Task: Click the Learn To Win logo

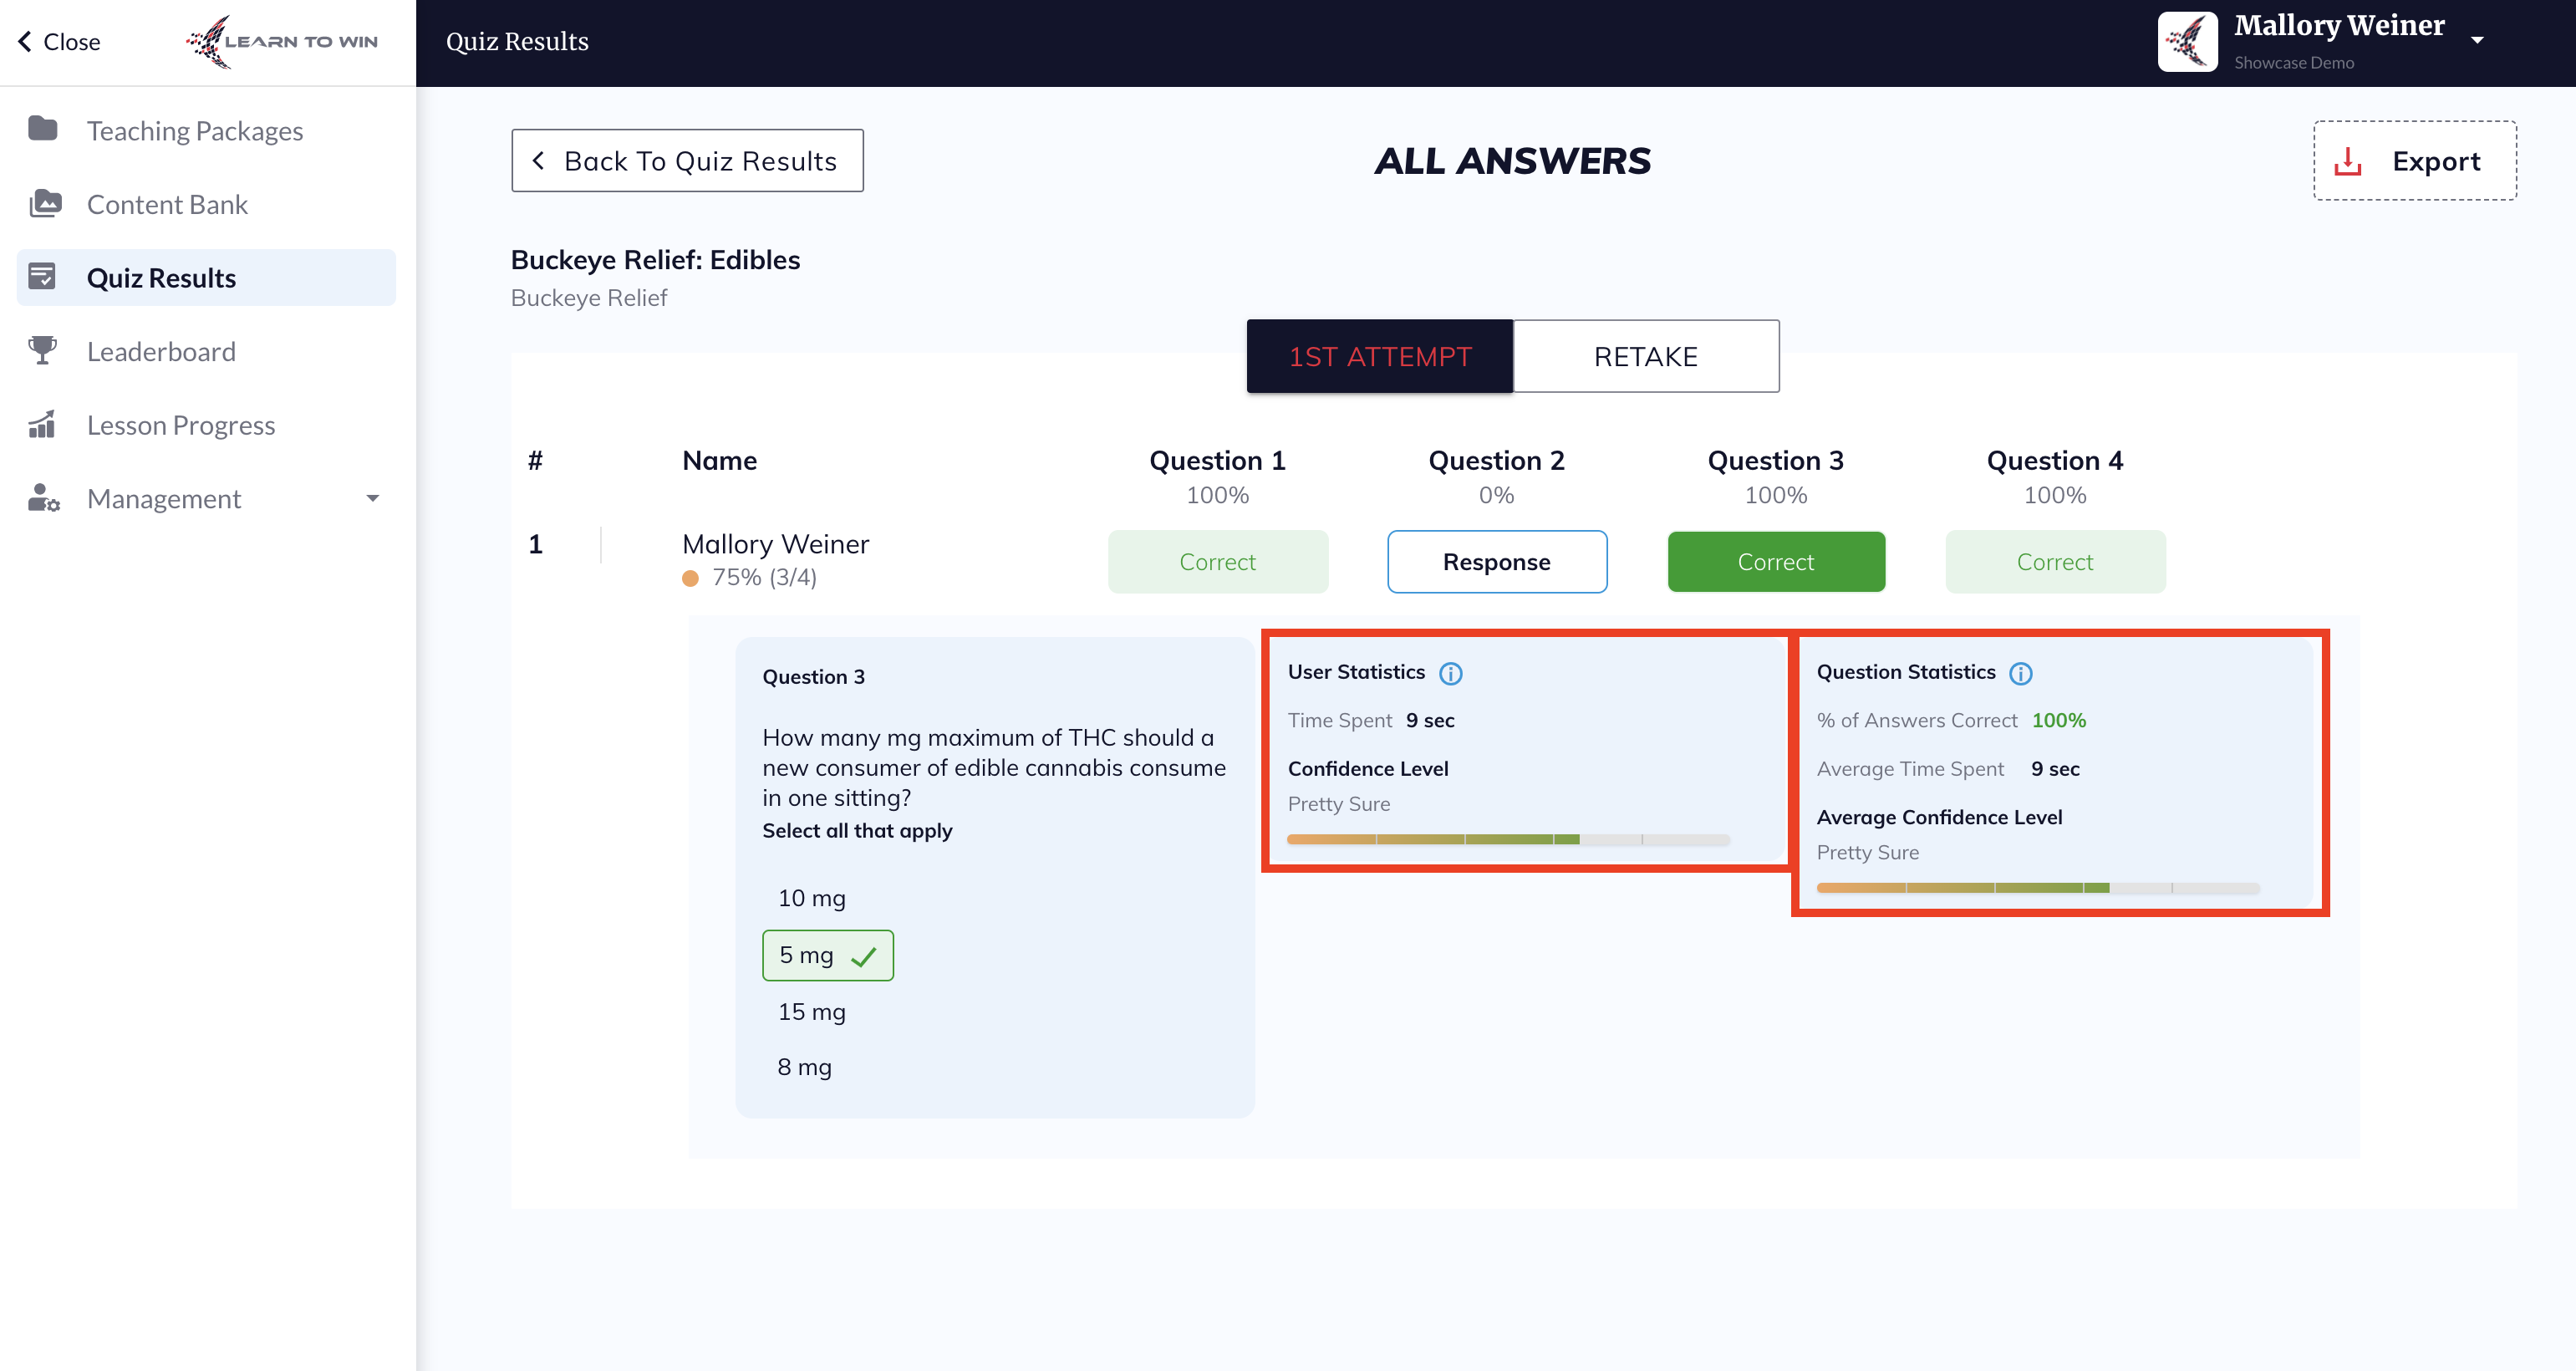Action: (x=282, y=41)
